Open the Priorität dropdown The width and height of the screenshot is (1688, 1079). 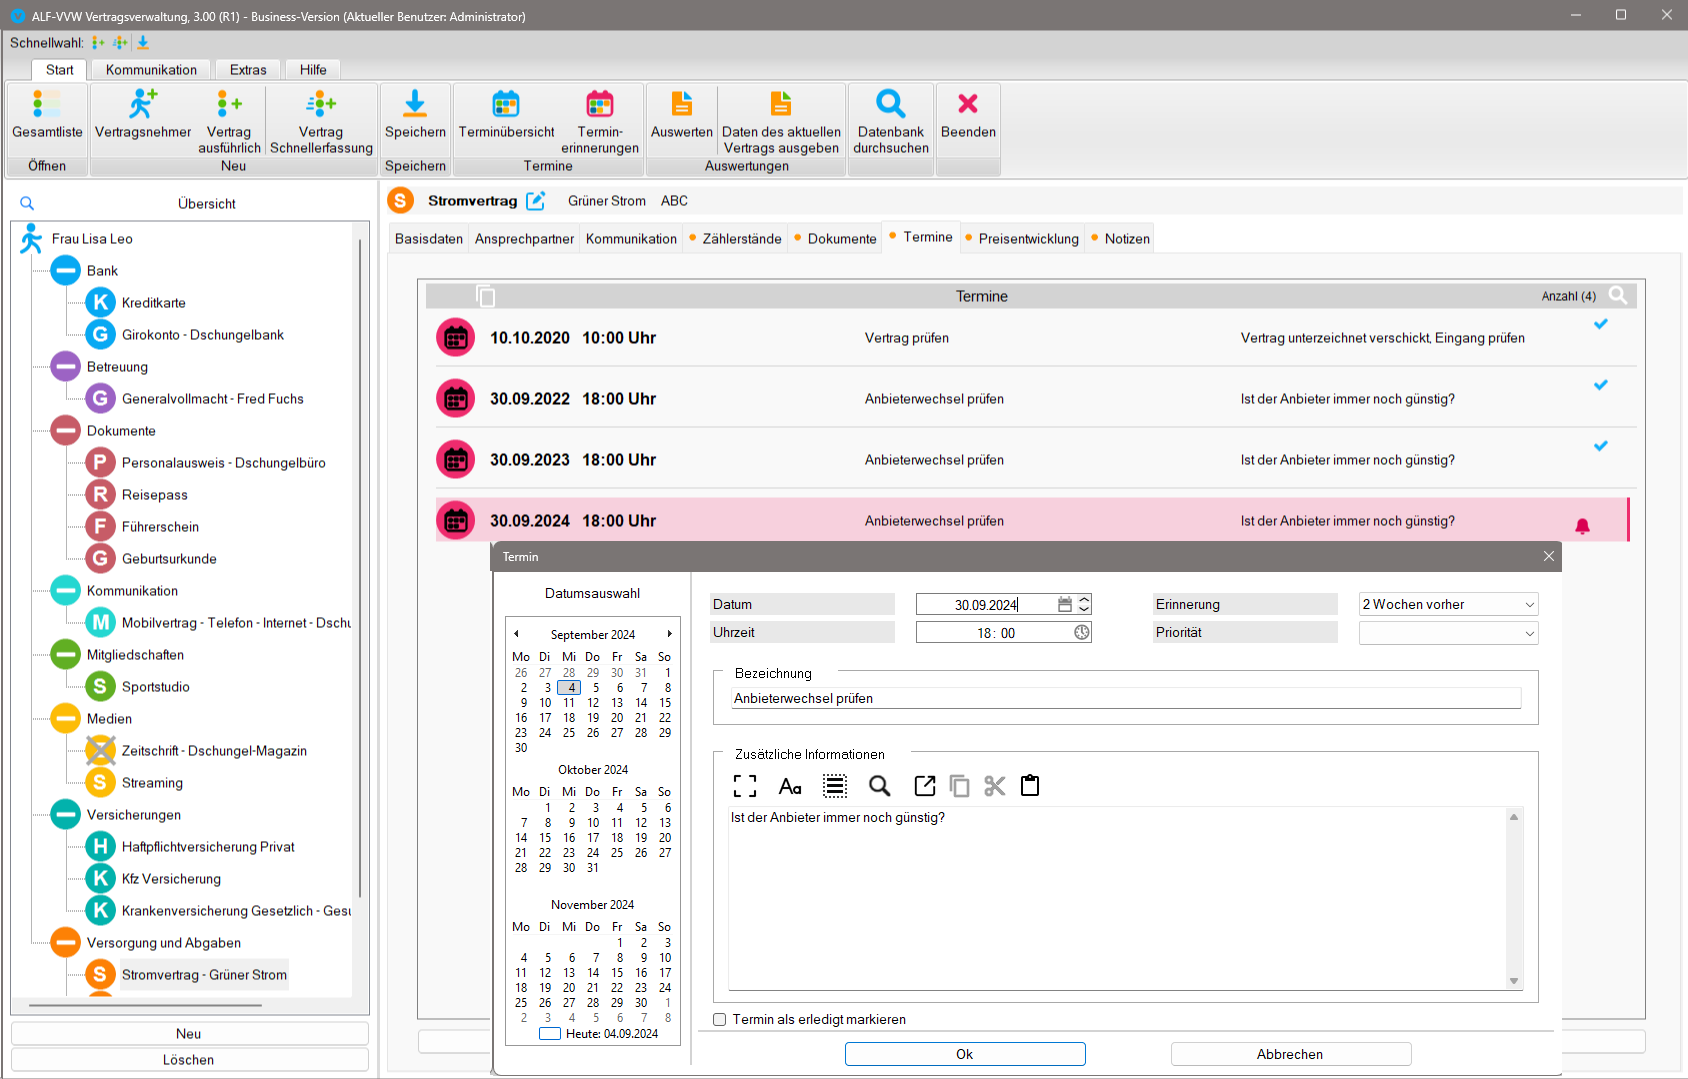point(1529,633)
